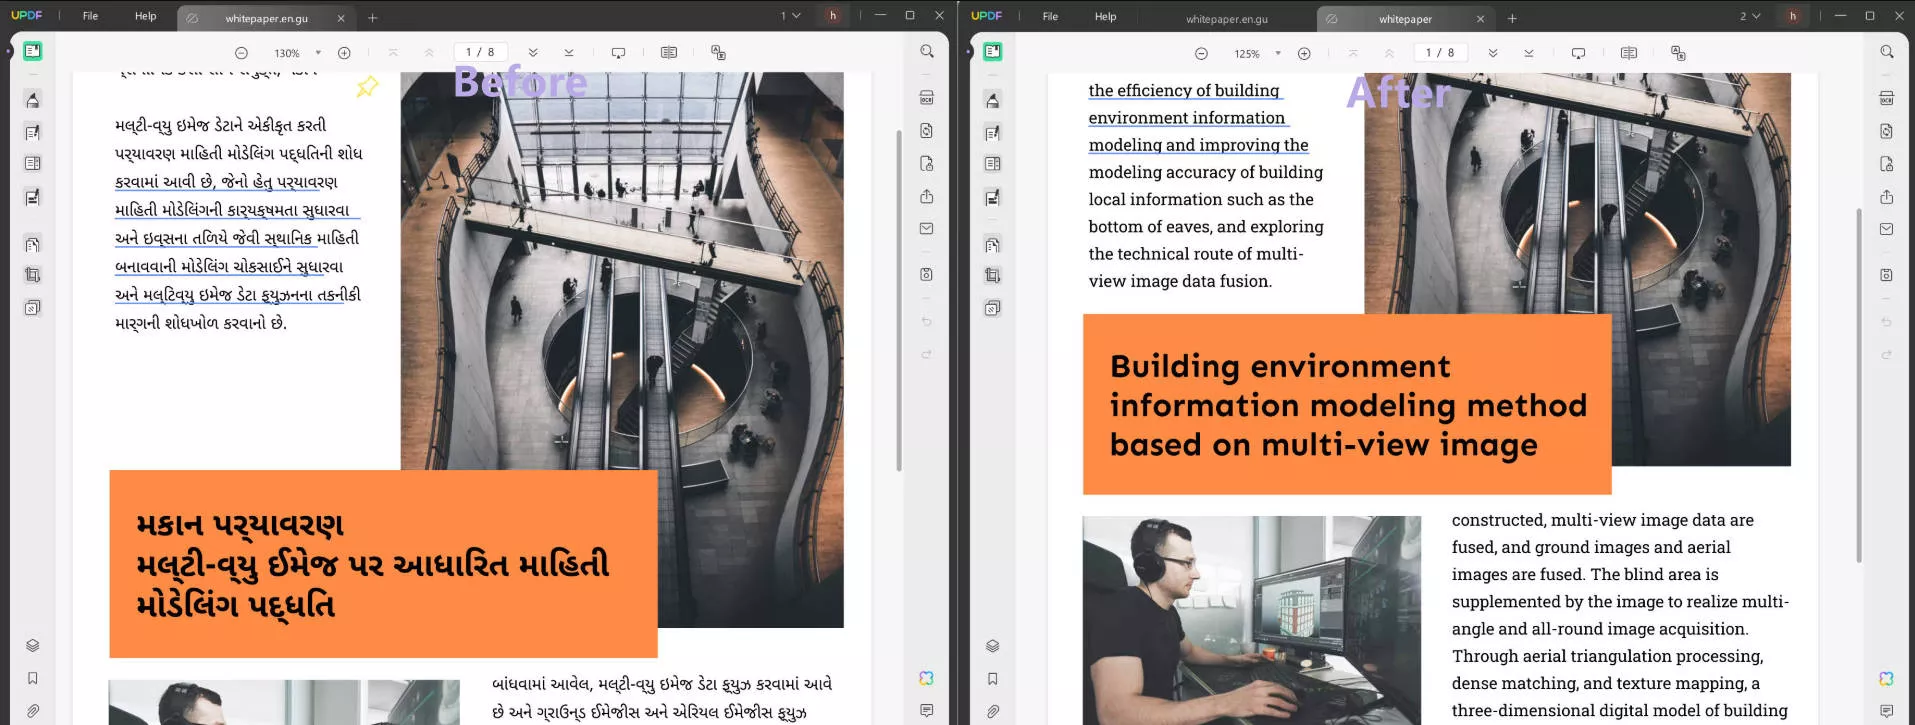
Task: Save as other icon in left window
Action: [927, 274]
